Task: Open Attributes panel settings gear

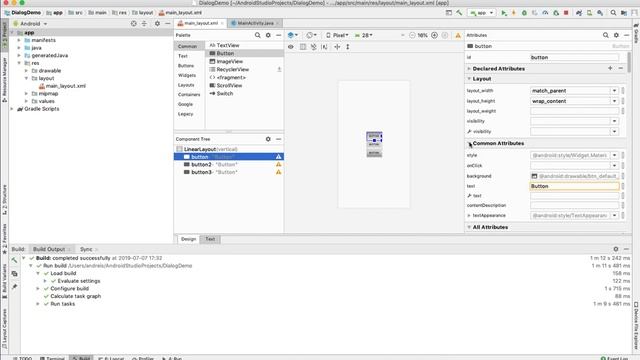Action: click(616, 36)
